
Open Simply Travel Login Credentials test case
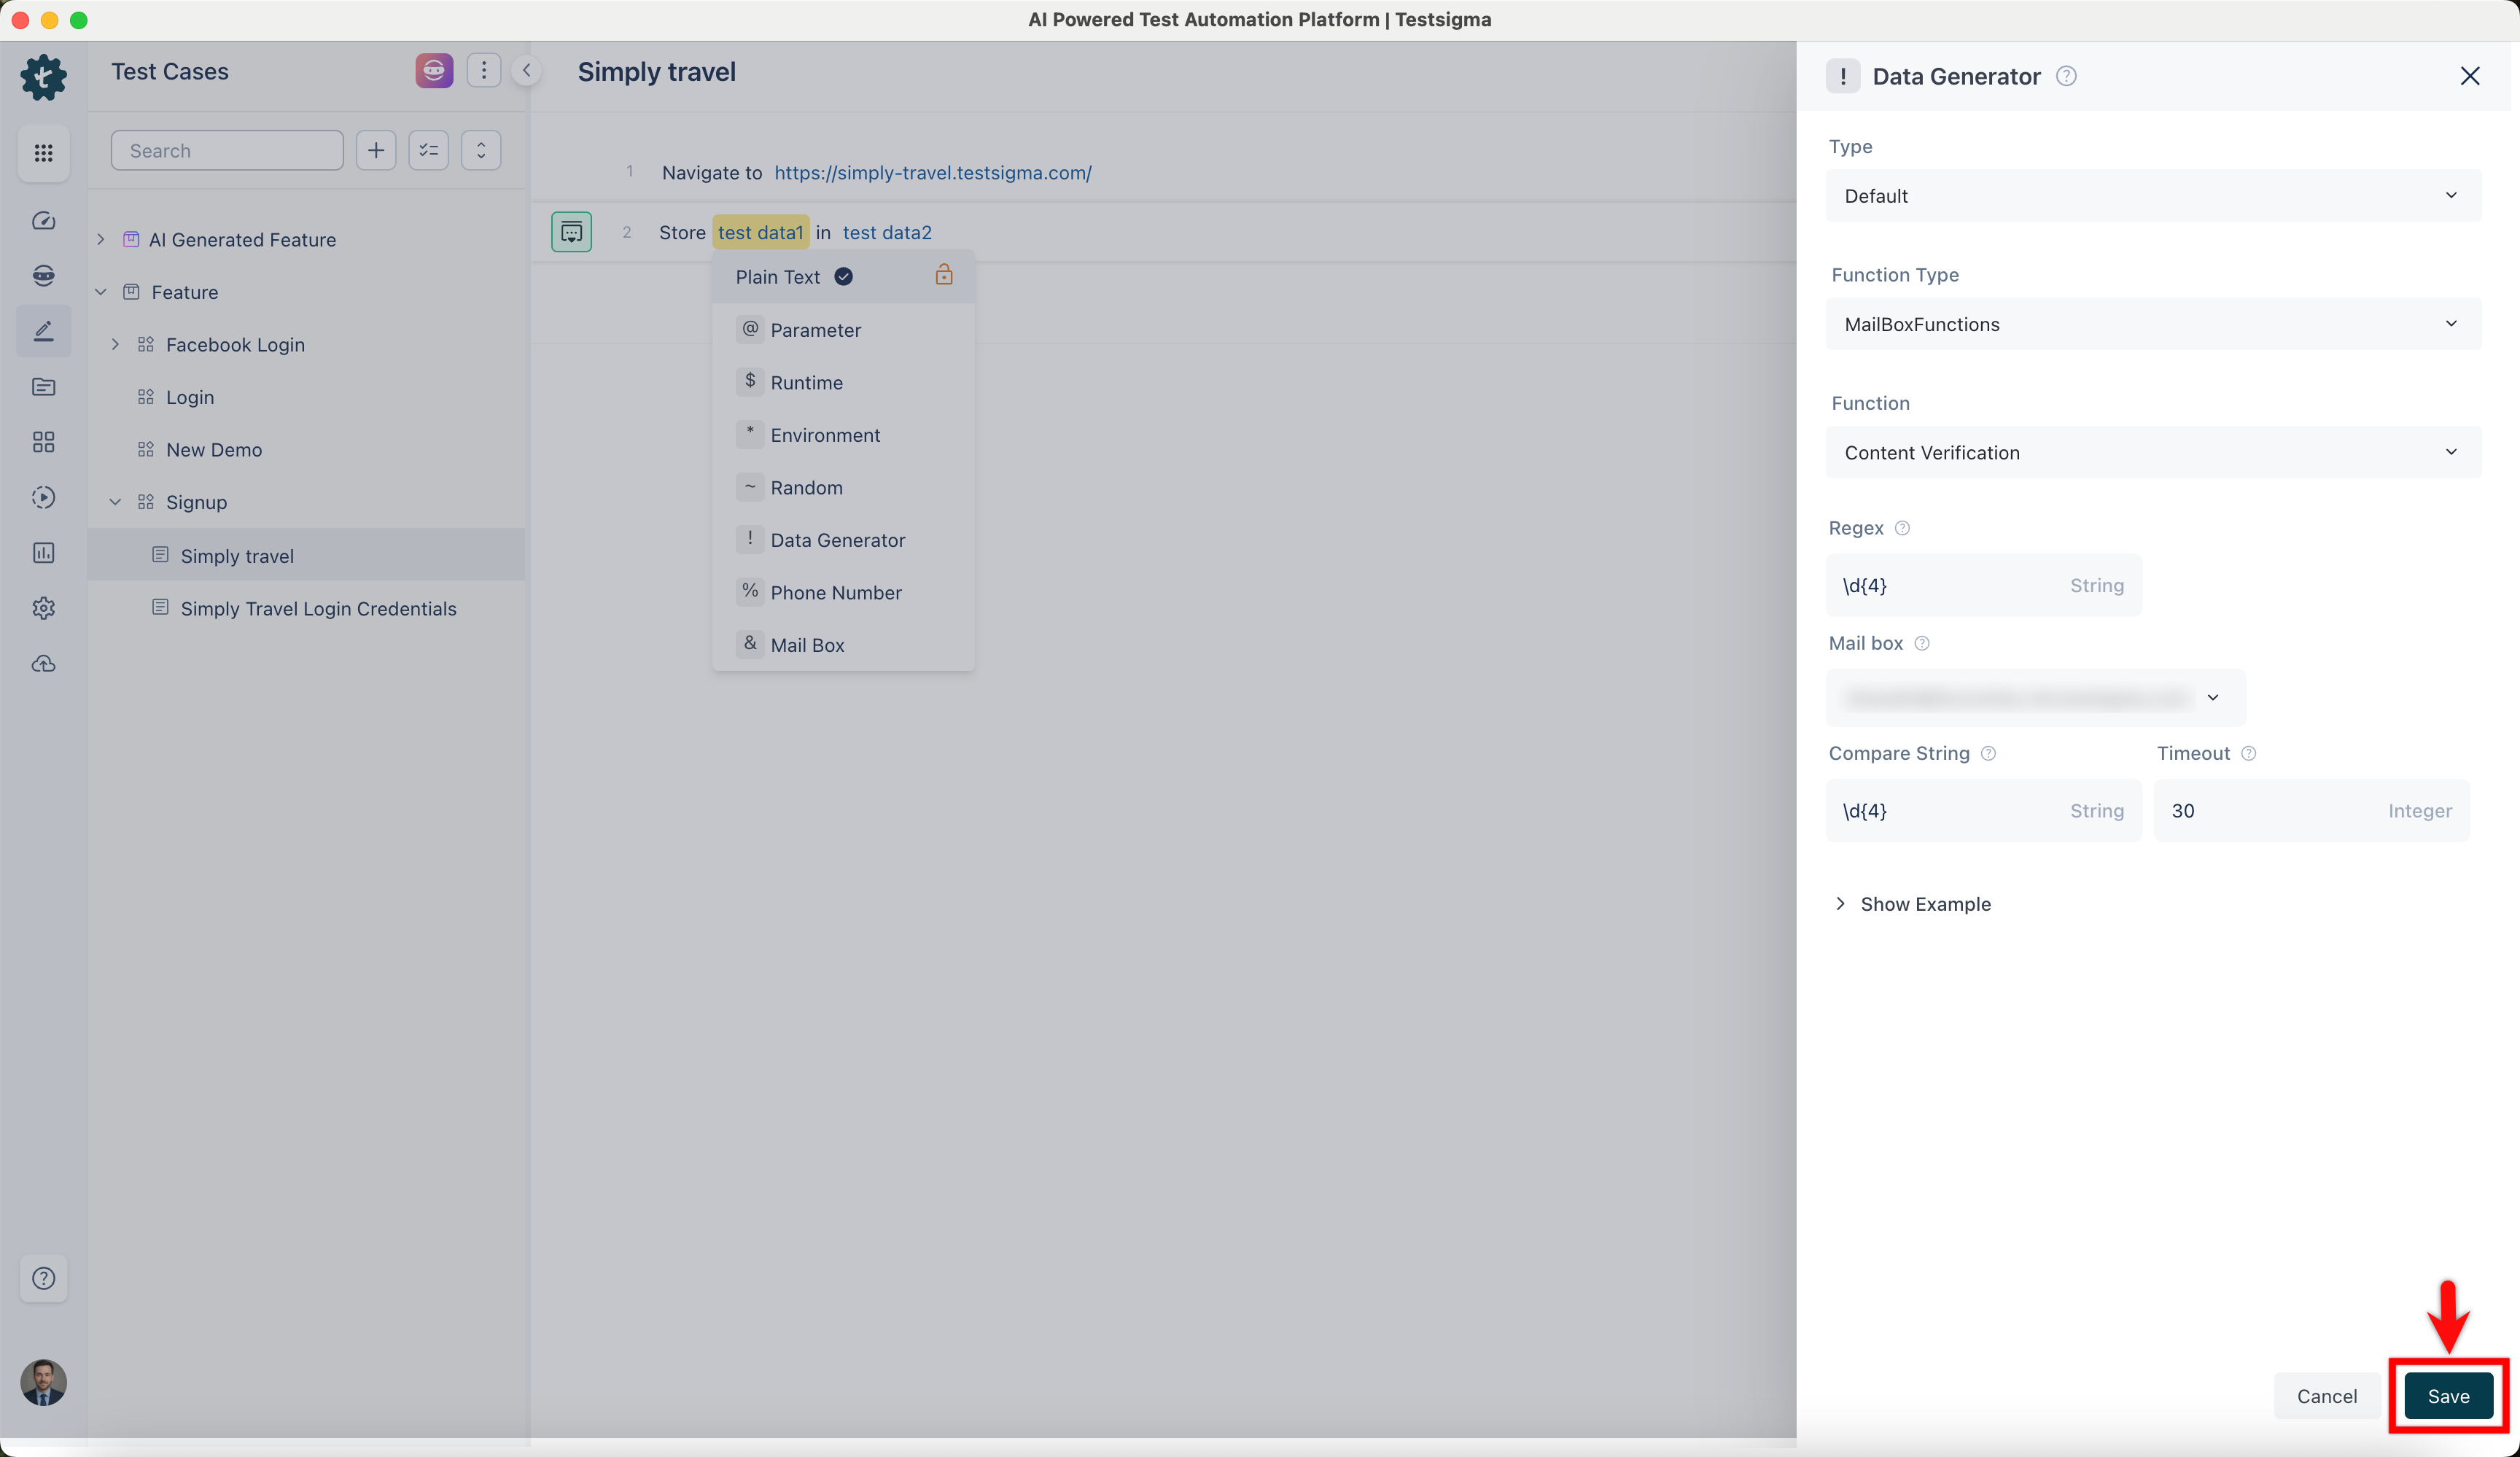pos(318,608)
